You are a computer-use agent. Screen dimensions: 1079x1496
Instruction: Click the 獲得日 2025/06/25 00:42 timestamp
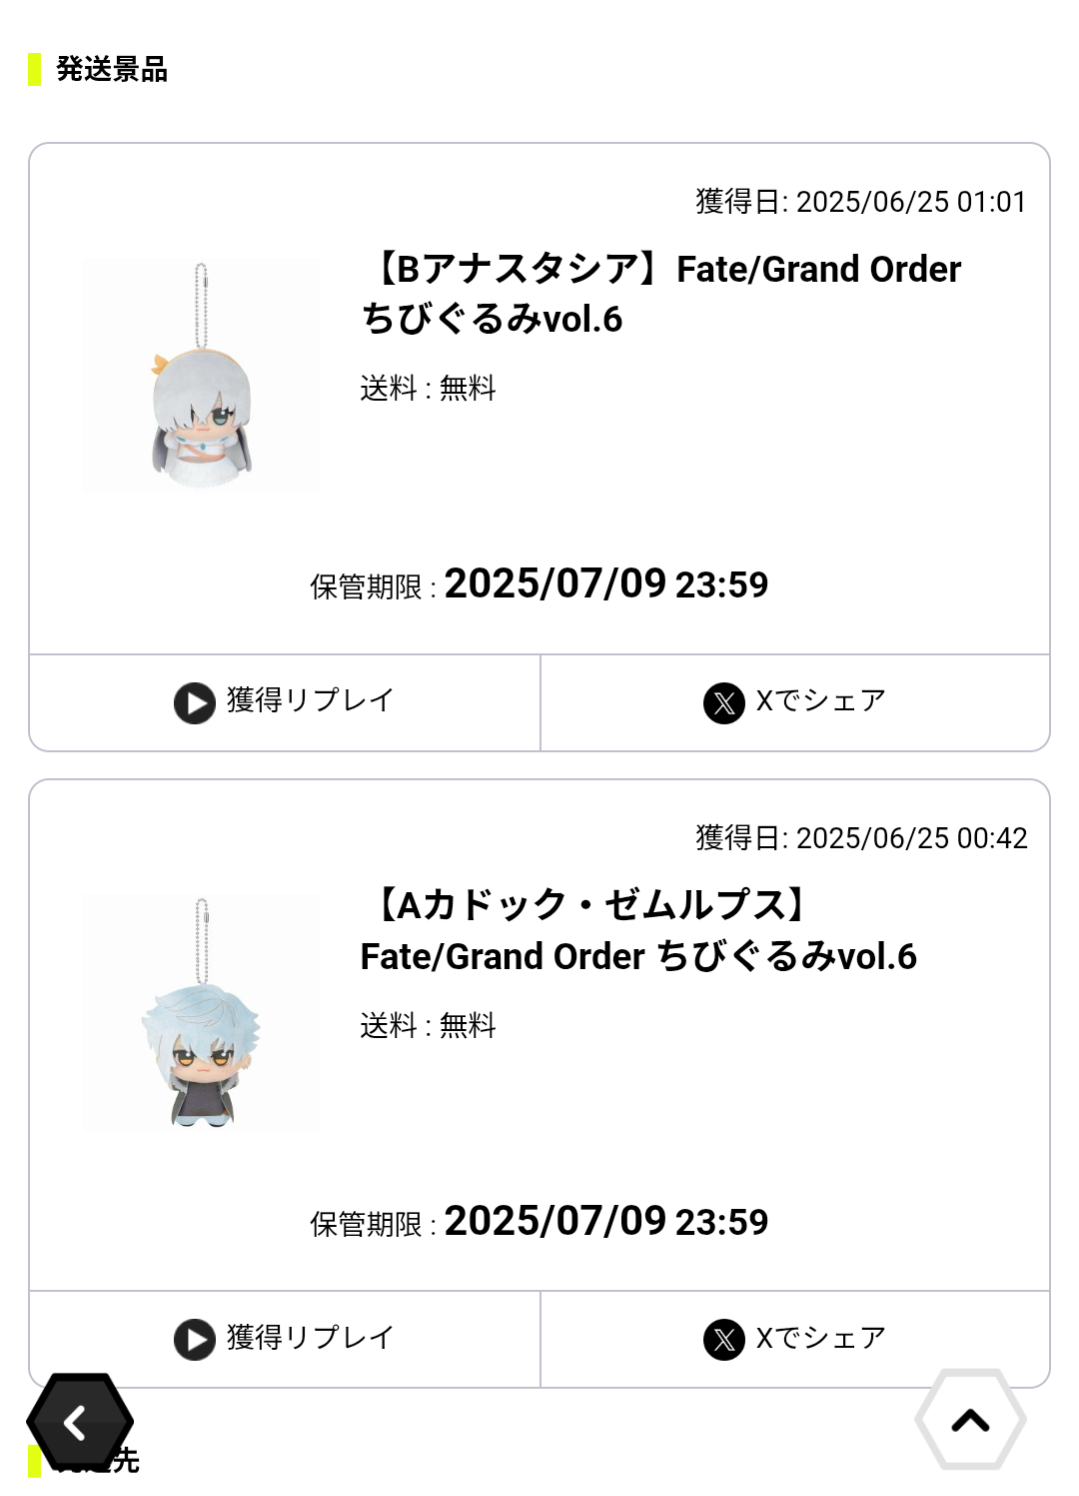(x=861, y=838)
